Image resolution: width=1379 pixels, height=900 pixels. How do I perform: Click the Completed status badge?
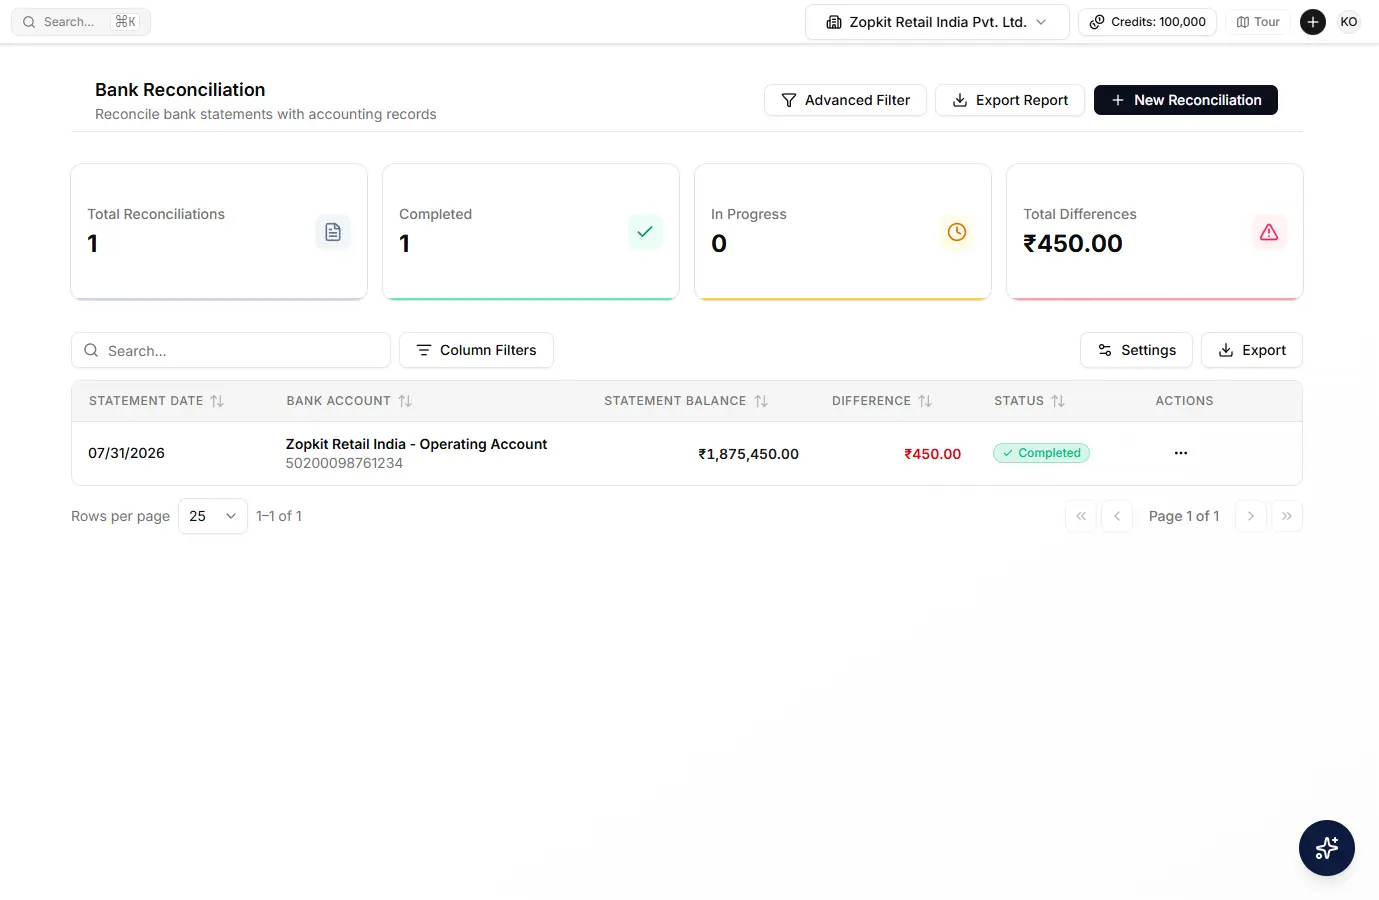point(1041,453)
